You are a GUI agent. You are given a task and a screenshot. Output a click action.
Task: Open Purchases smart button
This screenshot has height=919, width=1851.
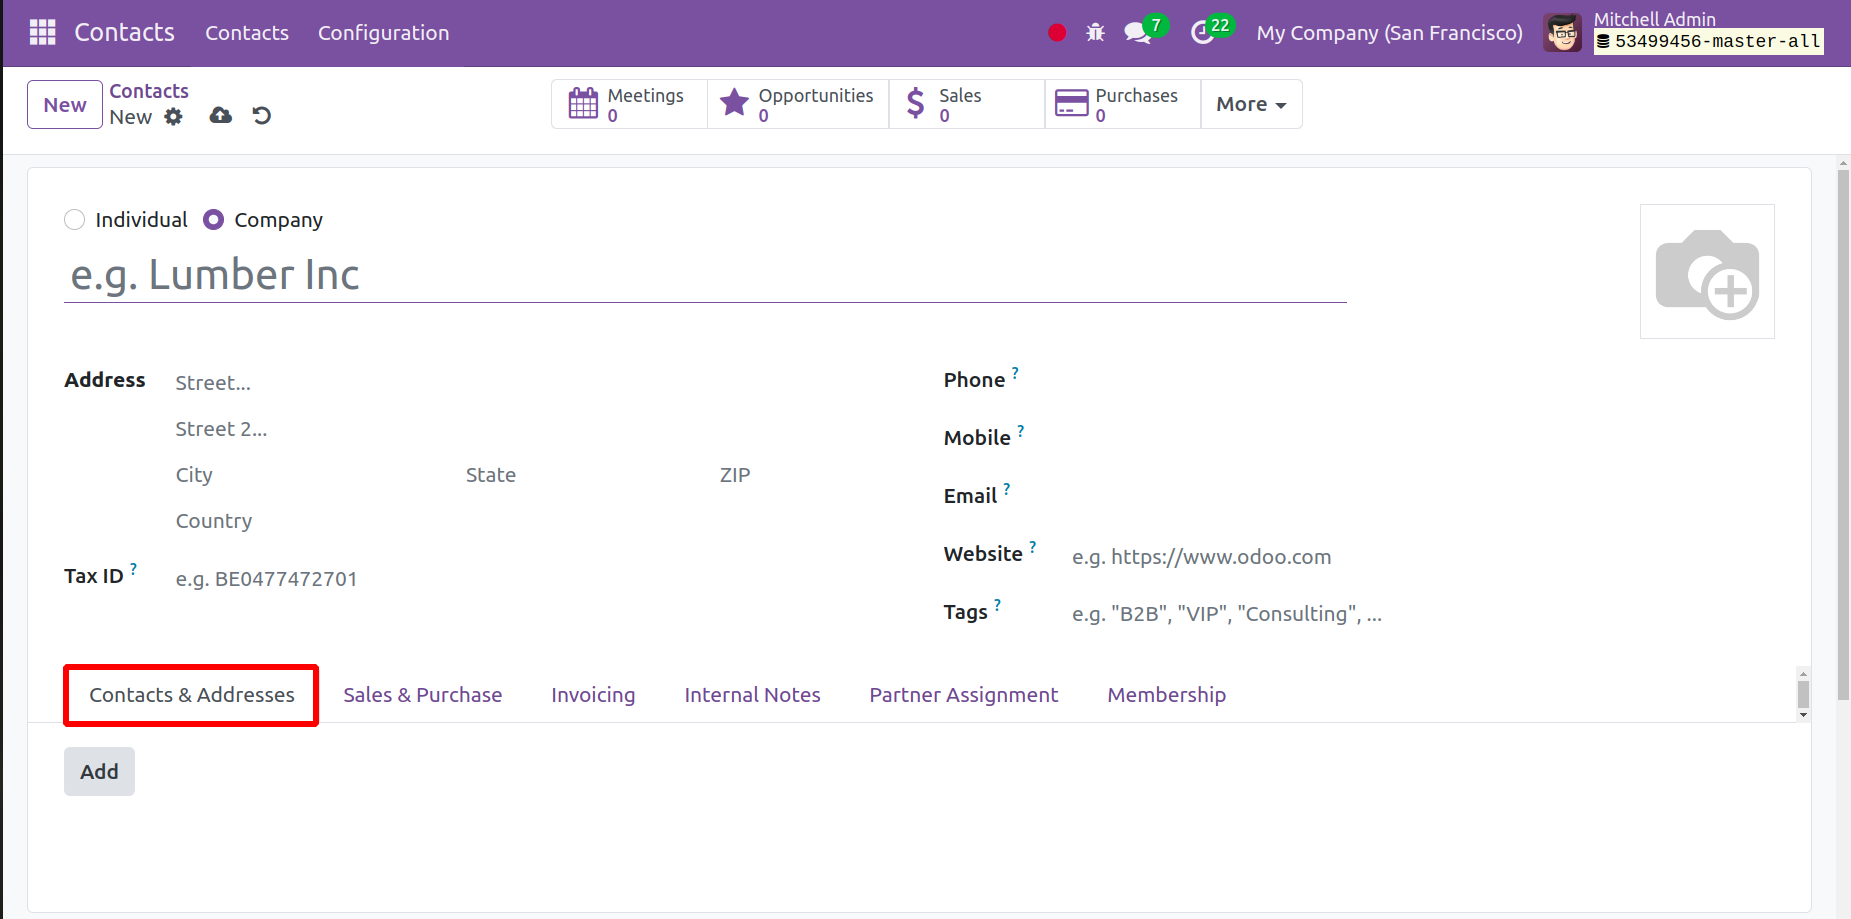(1123, 104)
